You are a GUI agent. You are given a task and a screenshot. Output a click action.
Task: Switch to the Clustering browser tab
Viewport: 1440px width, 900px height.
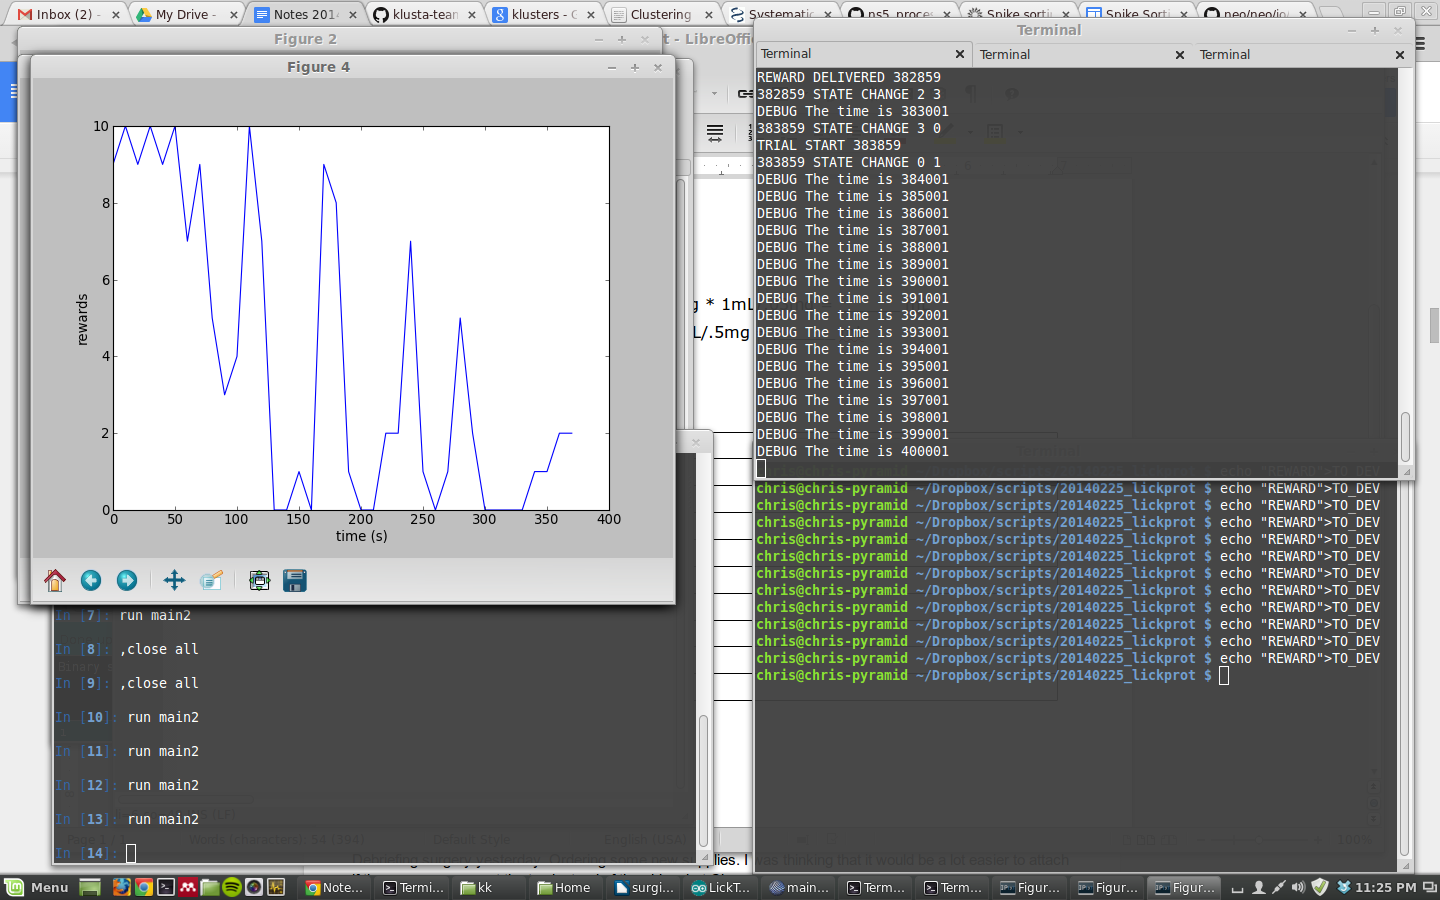click(x=660, y=15)
